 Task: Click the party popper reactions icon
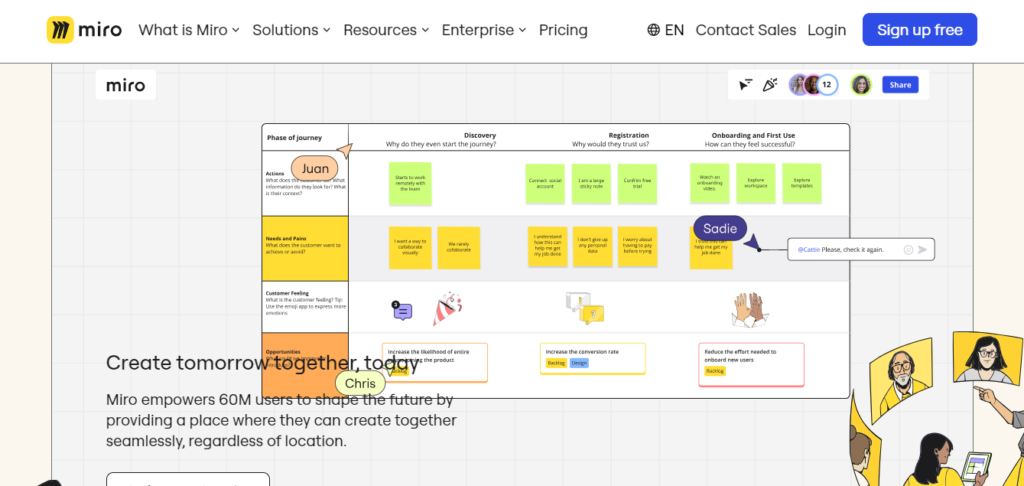click(770, 85)
